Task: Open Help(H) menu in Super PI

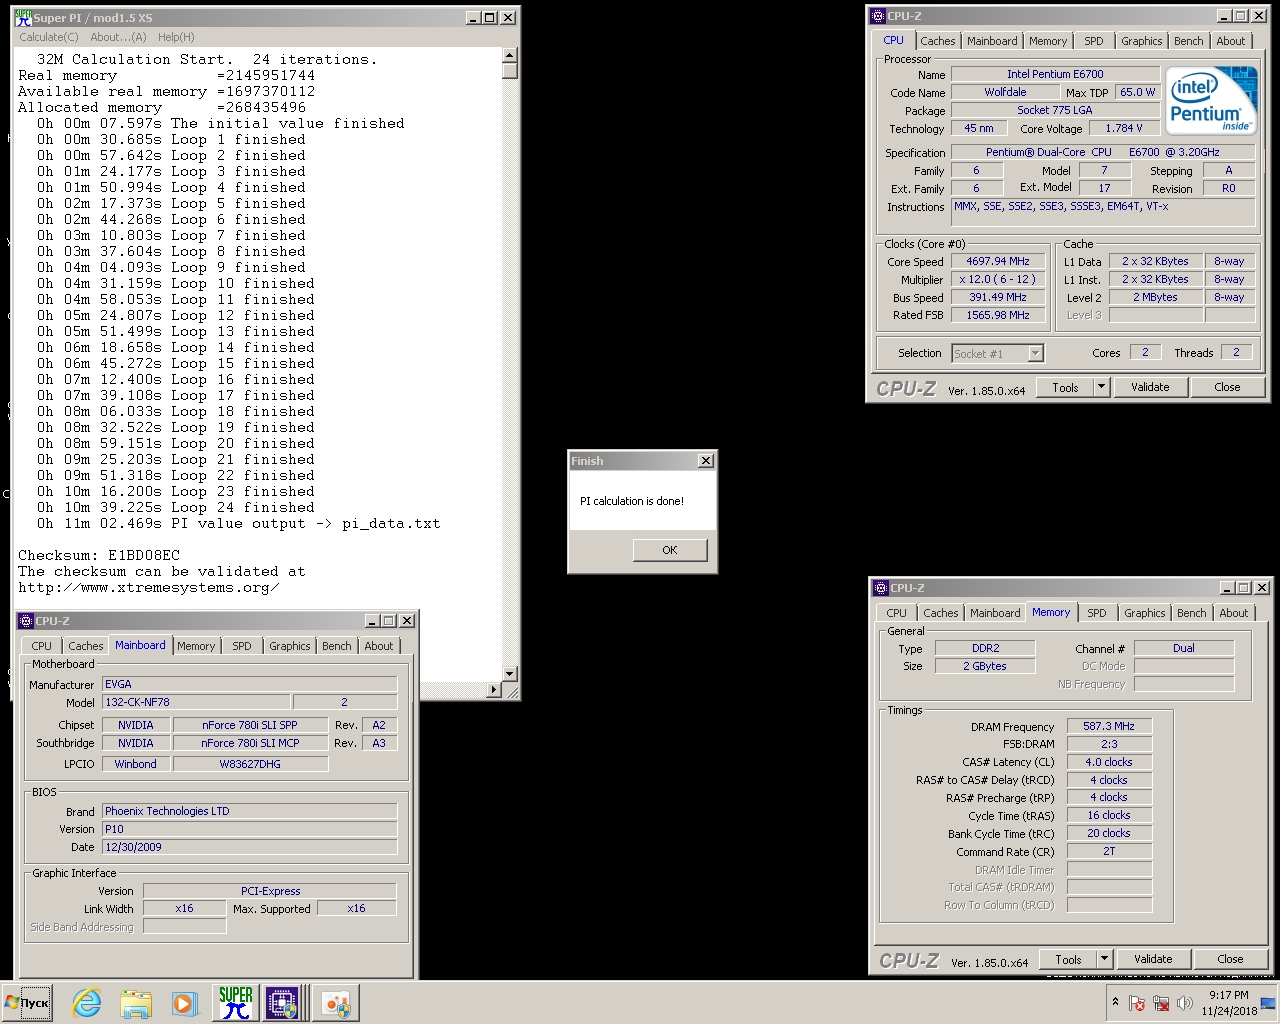Action: pyautogui.click(x=176, y=37)
